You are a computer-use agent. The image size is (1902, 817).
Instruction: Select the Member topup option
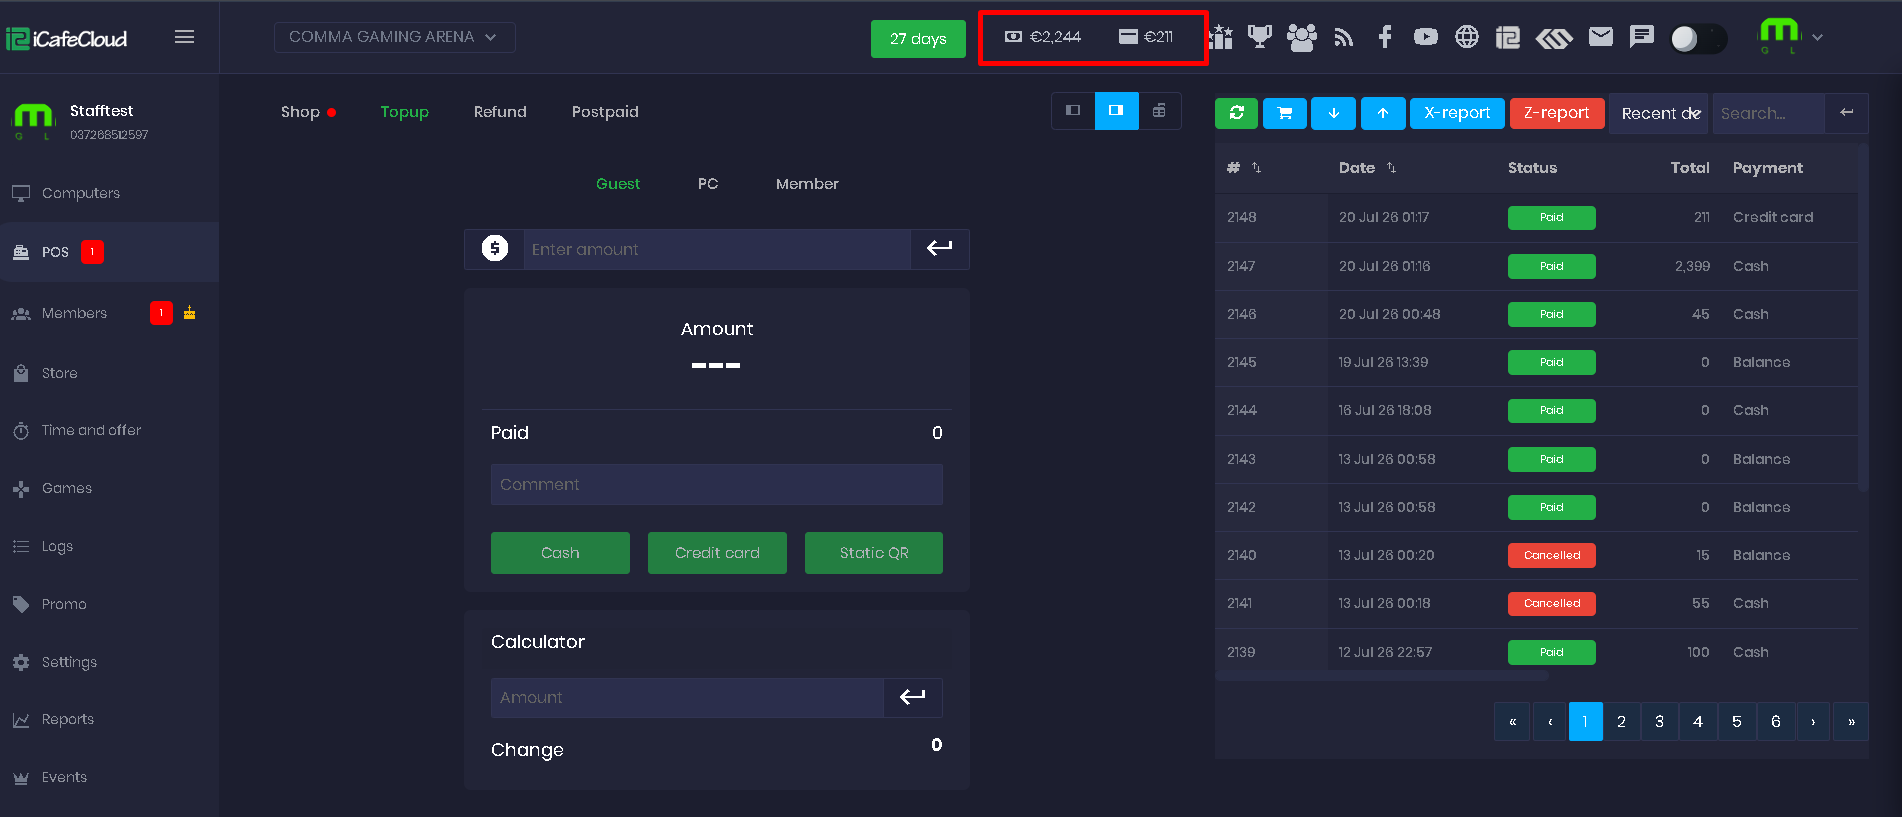[x=807, y=184]
